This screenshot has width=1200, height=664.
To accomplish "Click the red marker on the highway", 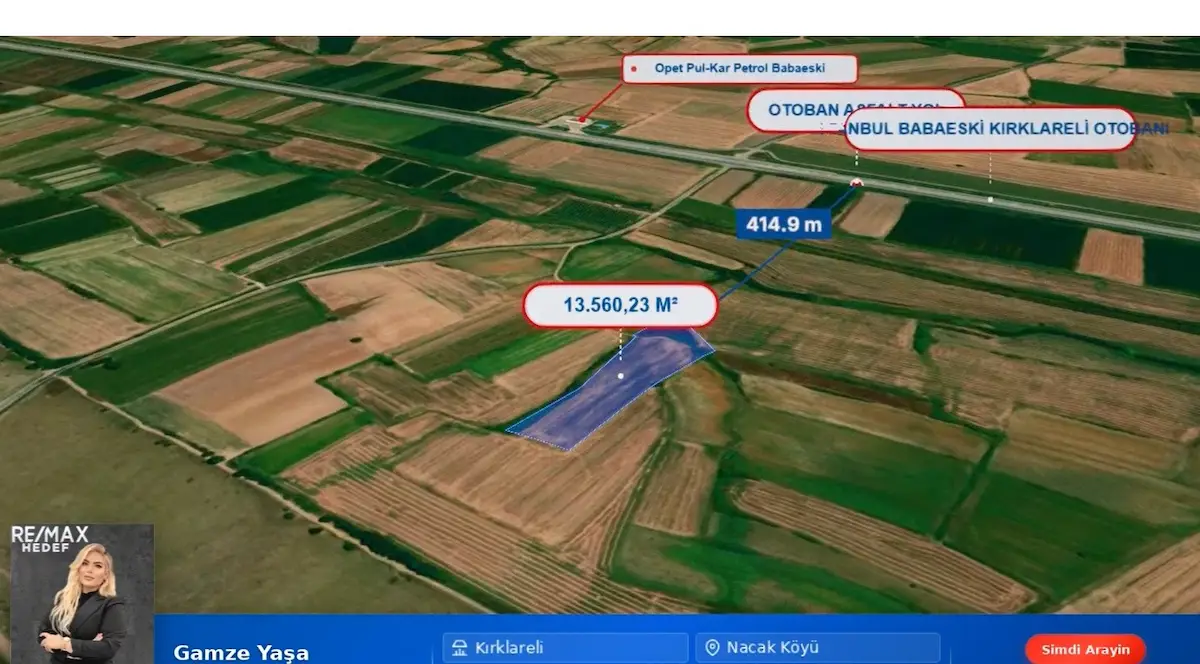I will (x=856, y=182).
